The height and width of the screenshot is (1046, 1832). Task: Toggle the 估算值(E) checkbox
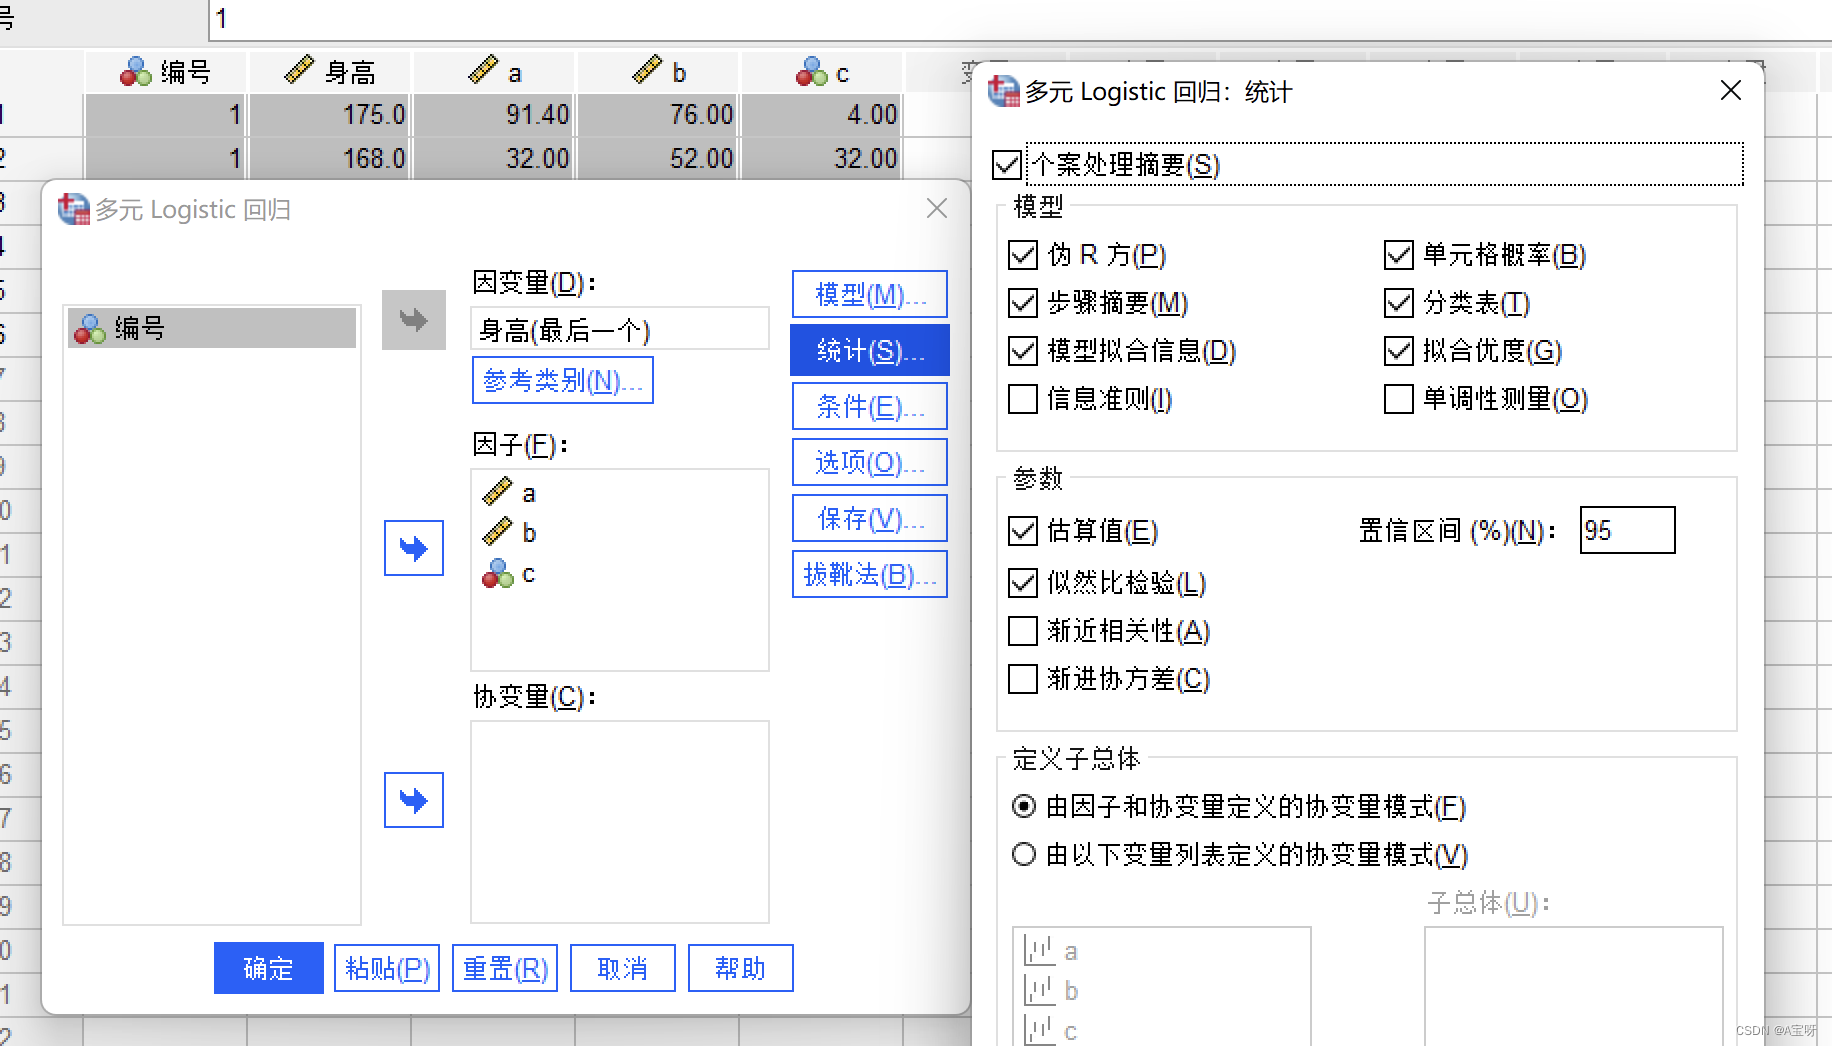(x=1023, y=531)
